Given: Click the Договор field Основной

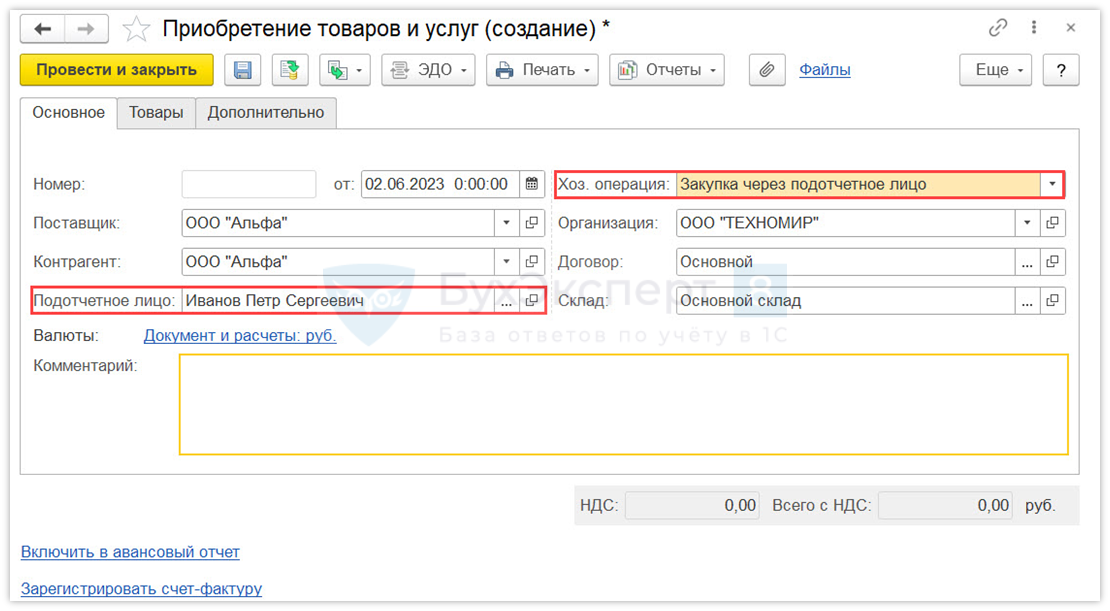Looking at the screenshot, I should [x=845, y=262].
